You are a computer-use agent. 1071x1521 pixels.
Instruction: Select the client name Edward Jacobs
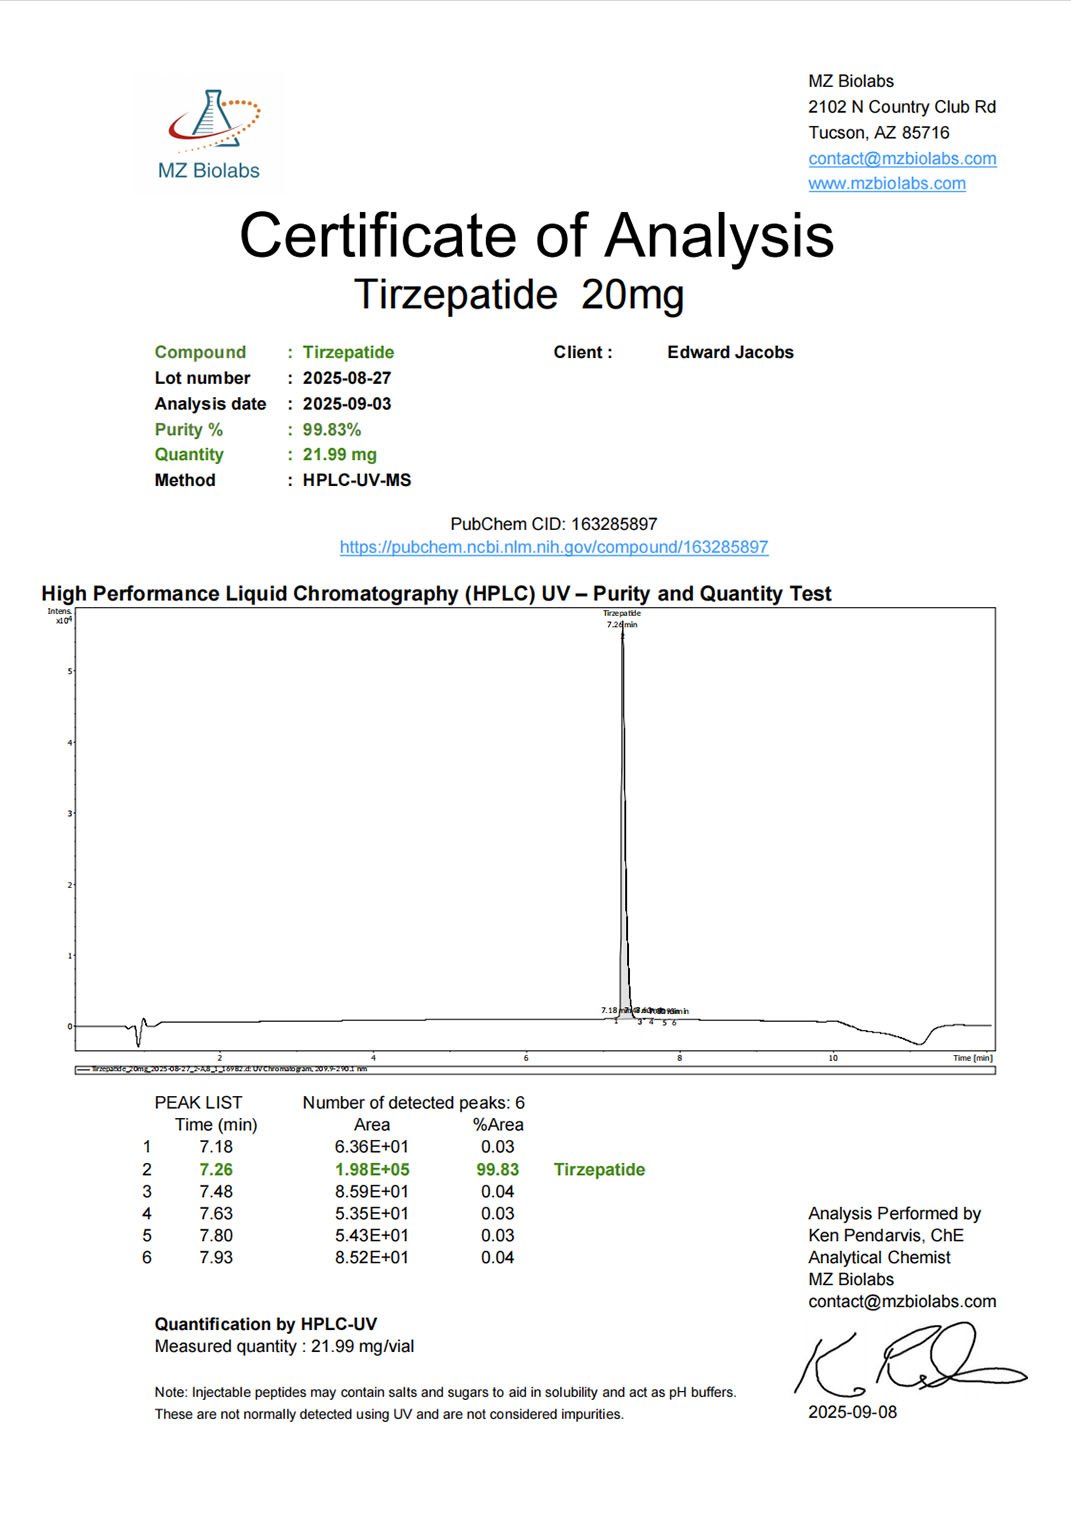(x=730, y=352)
